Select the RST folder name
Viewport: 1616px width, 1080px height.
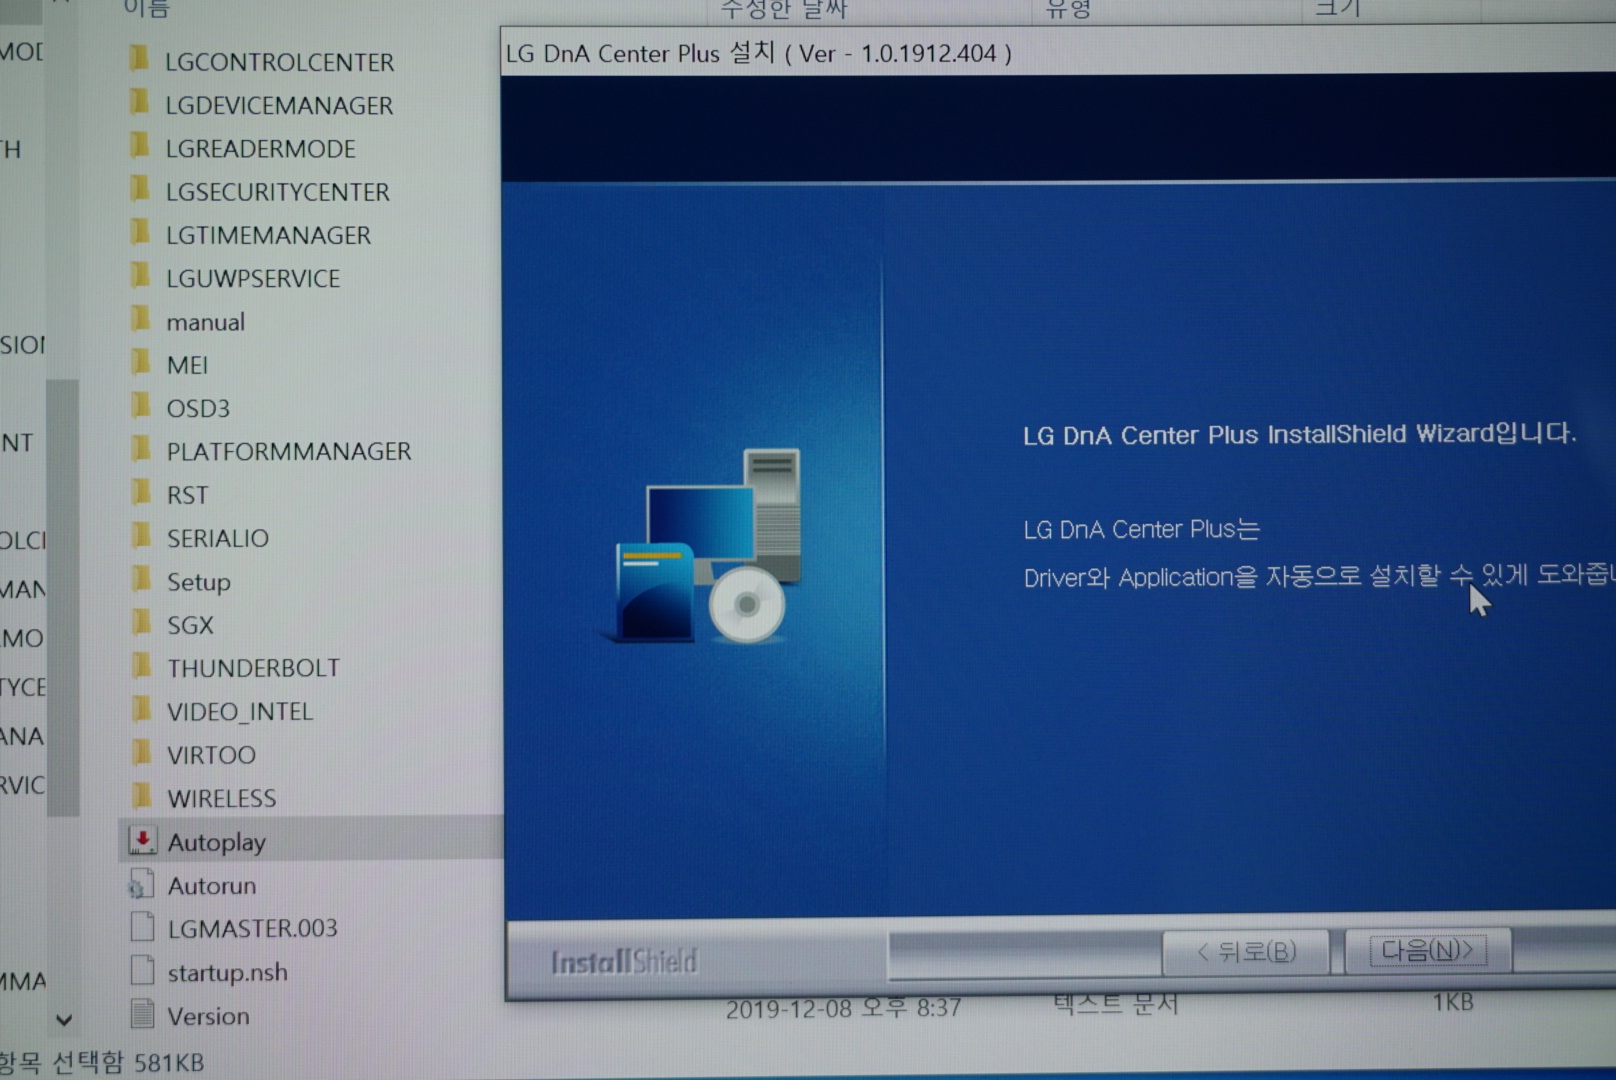click(x=187, y=495)
